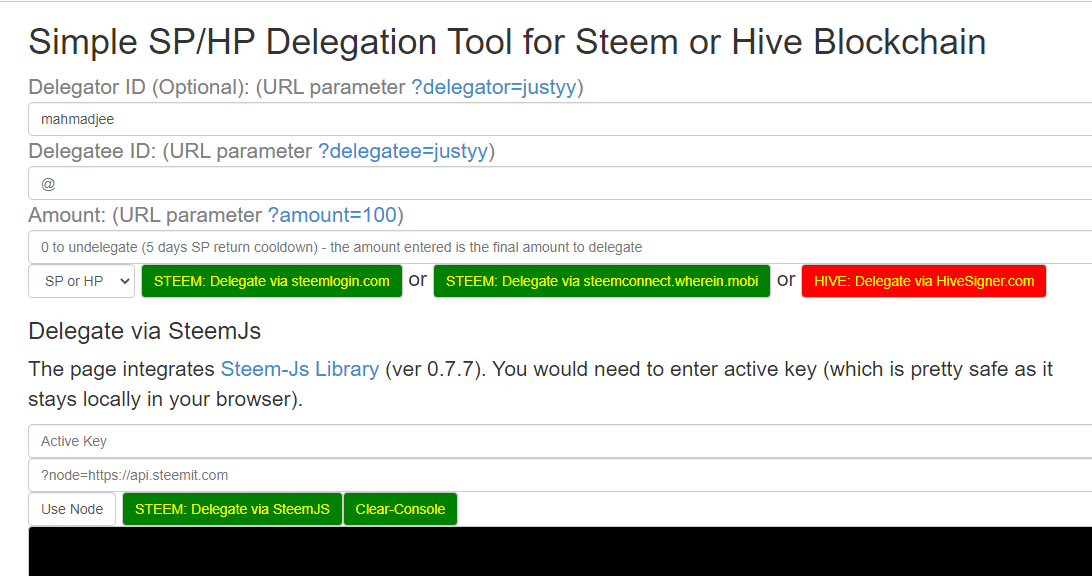Click HIVE: Delegate via HiveSigner.com button
Viewport: 1092px width, 576px height.
(924, 281)
